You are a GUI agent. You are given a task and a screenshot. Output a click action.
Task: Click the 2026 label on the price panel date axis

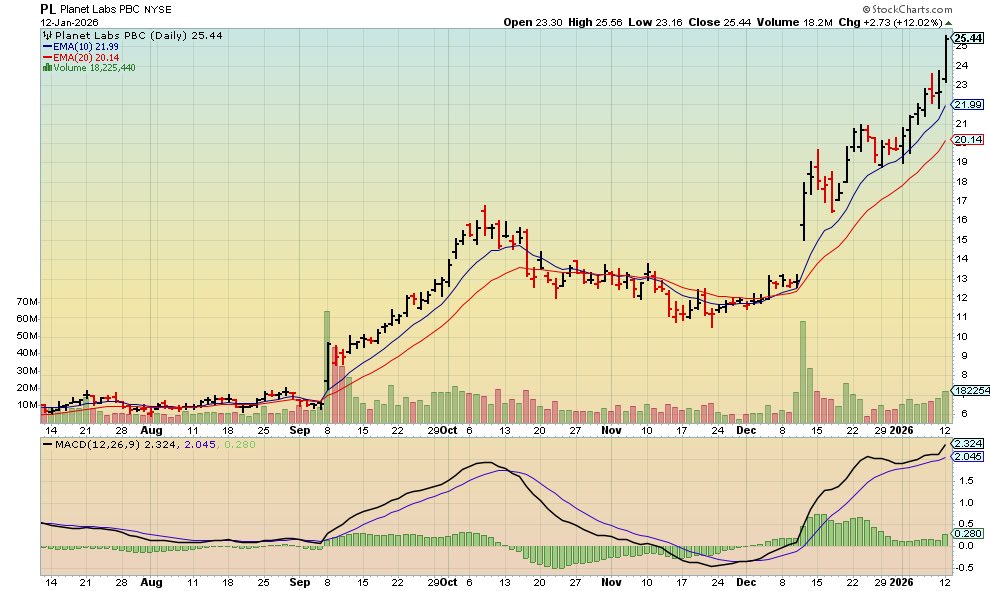coord(902,431)
